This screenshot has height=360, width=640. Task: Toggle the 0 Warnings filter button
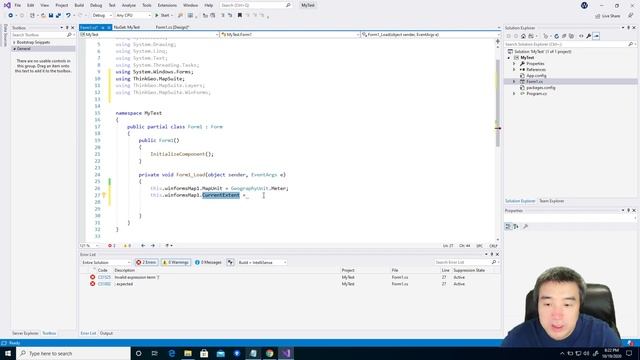coord(176,262)
